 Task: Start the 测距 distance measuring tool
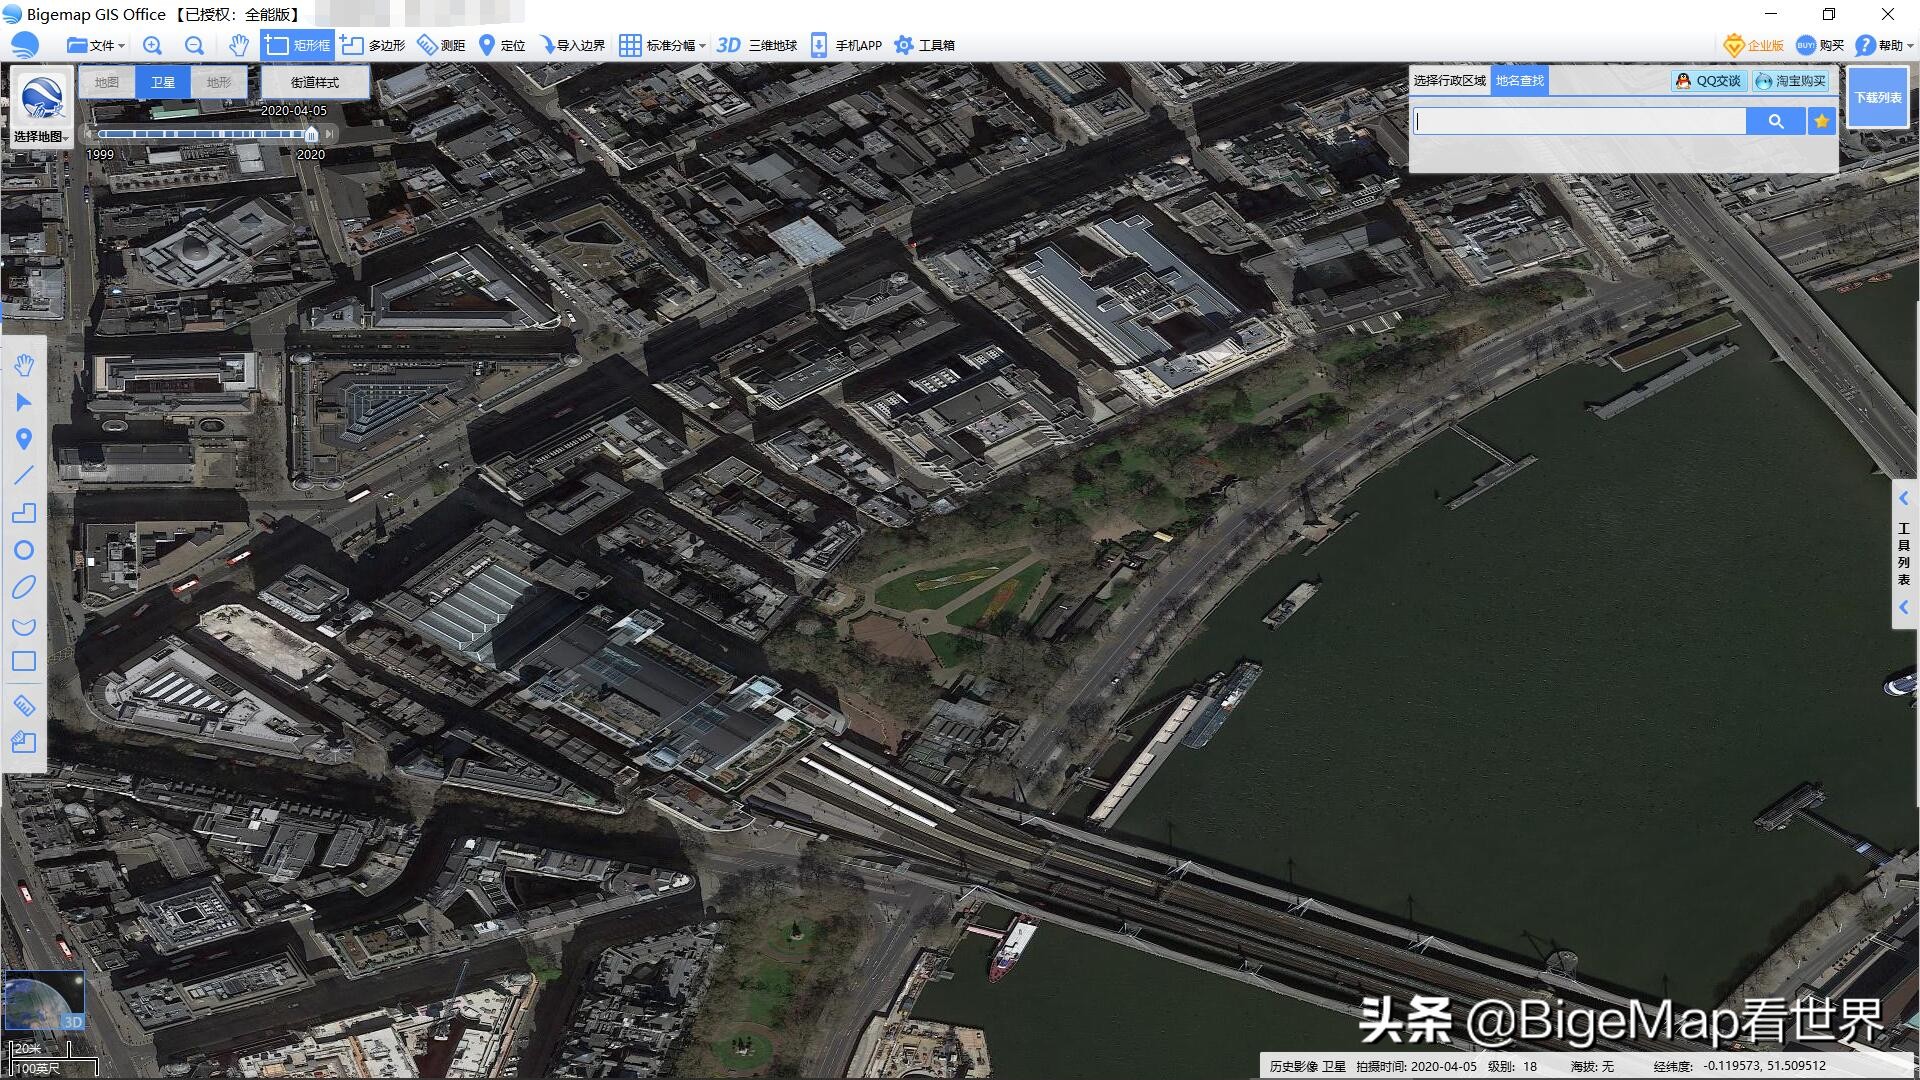click(441, 45)
